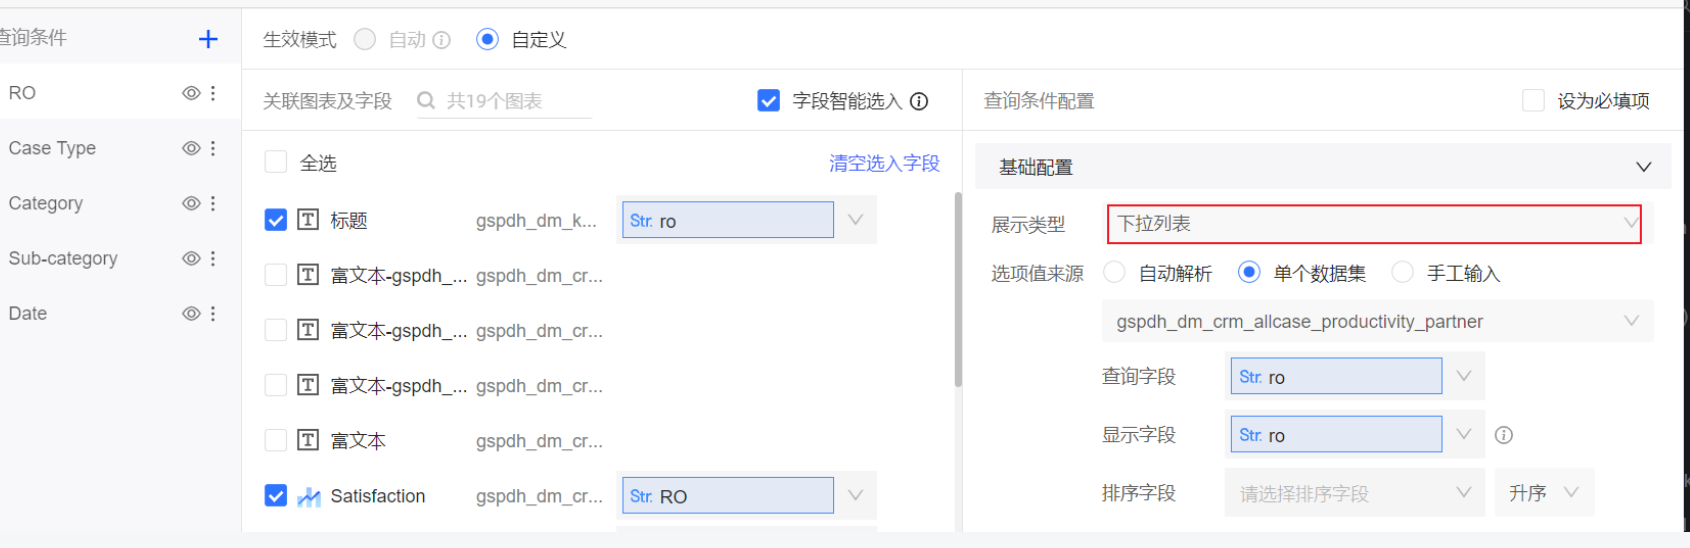The image size is (1690, 548).
Task: Toggle eye icon for Date condition
Action: click(191, 313)
